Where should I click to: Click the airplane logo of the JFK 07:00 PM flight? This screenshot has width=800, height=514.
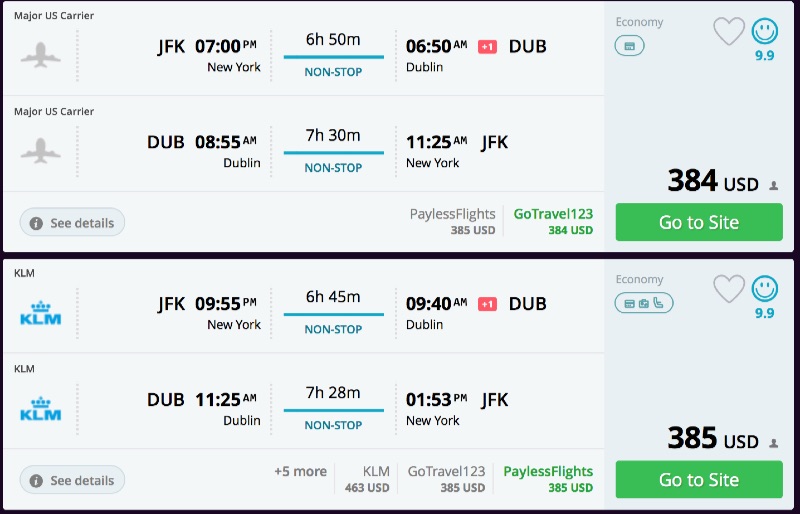point(41,56)
